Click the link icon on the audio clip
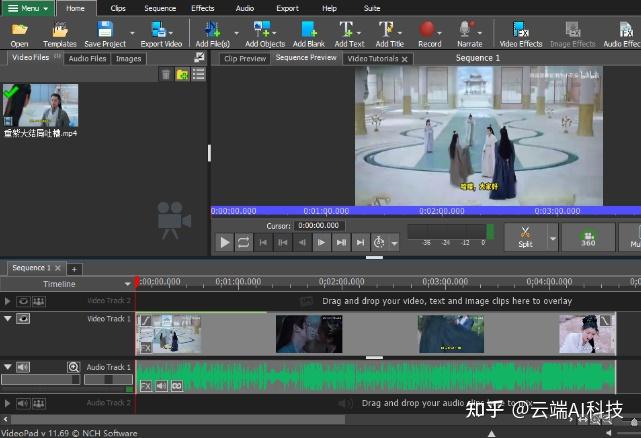The width and height of the screenshot is (641, 438). pyautogui.click(x=177, y=386)
